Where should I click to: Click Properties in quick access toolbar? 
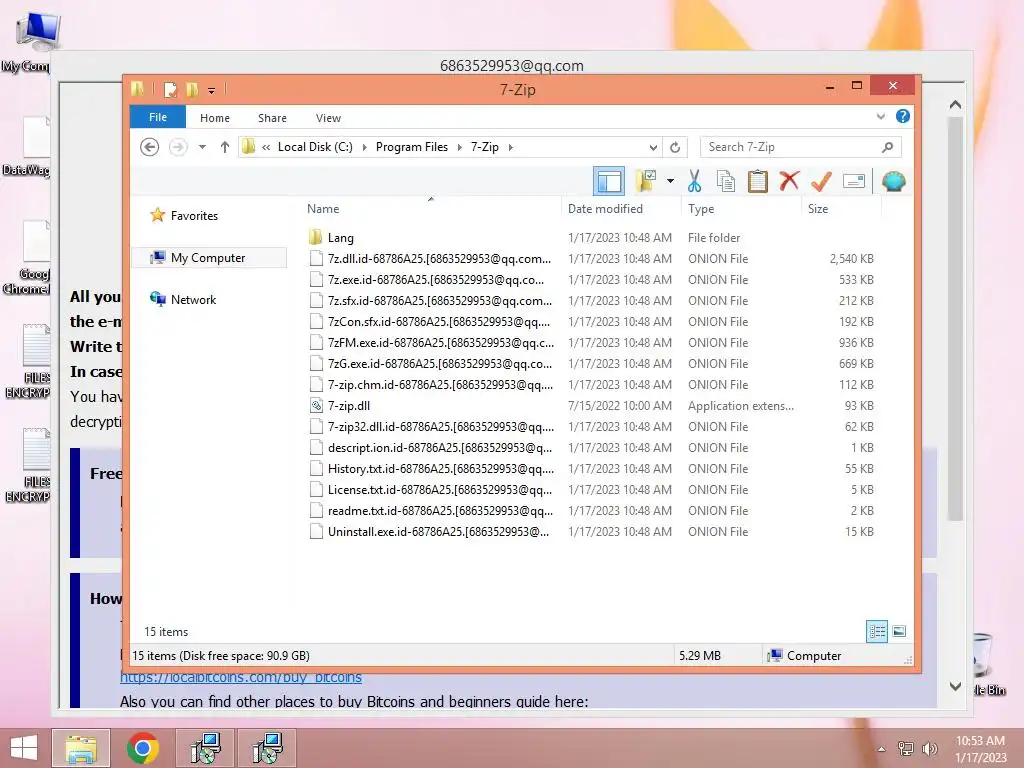[170, 89]
